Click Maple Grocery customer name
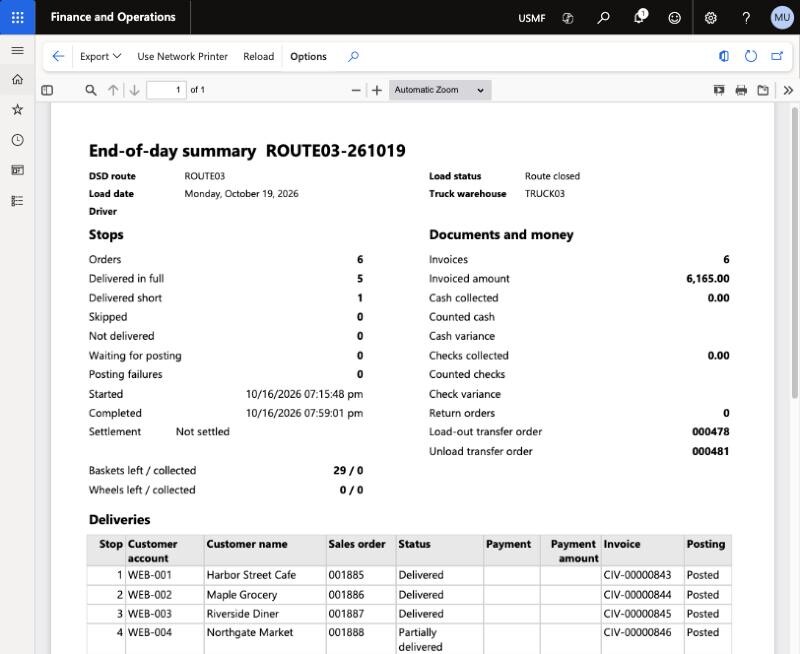The image size is (800, 654). 242,595
